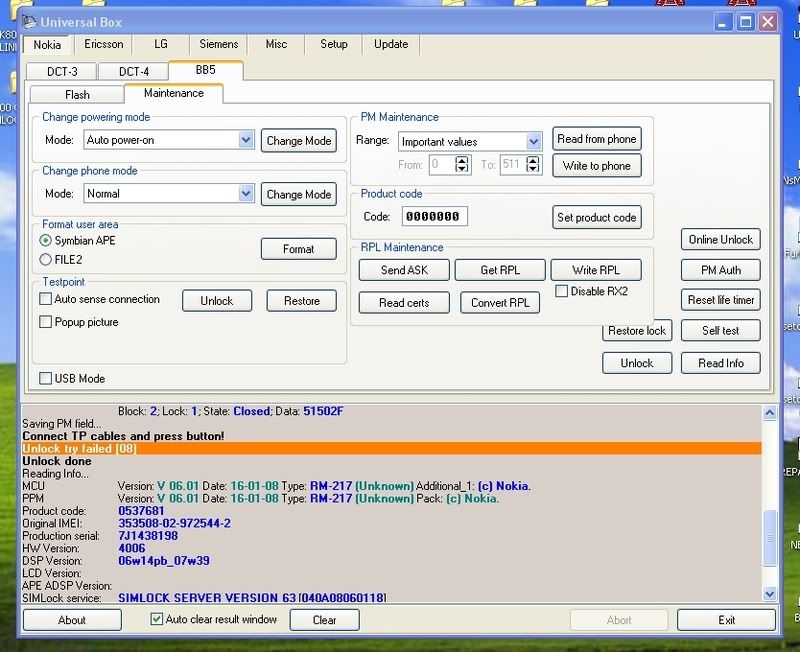
Task: Adjust the From value spinner
Action: pyautogui.click(x=462, y=164)
